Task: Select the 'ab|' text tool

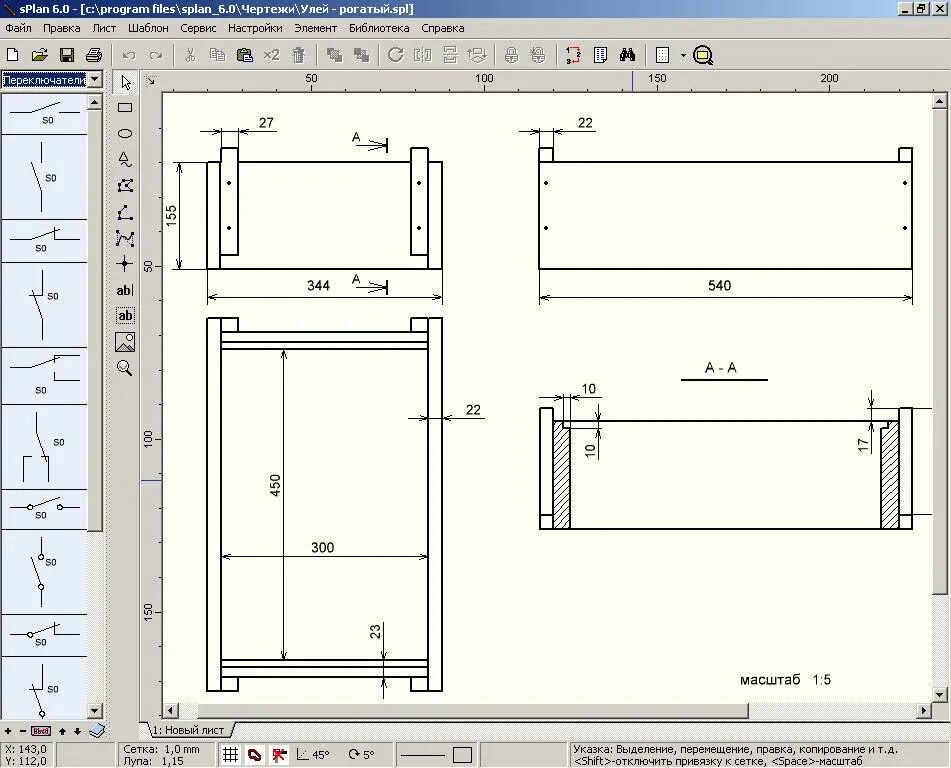Action: pyautogui.click(x=125, y=291)
